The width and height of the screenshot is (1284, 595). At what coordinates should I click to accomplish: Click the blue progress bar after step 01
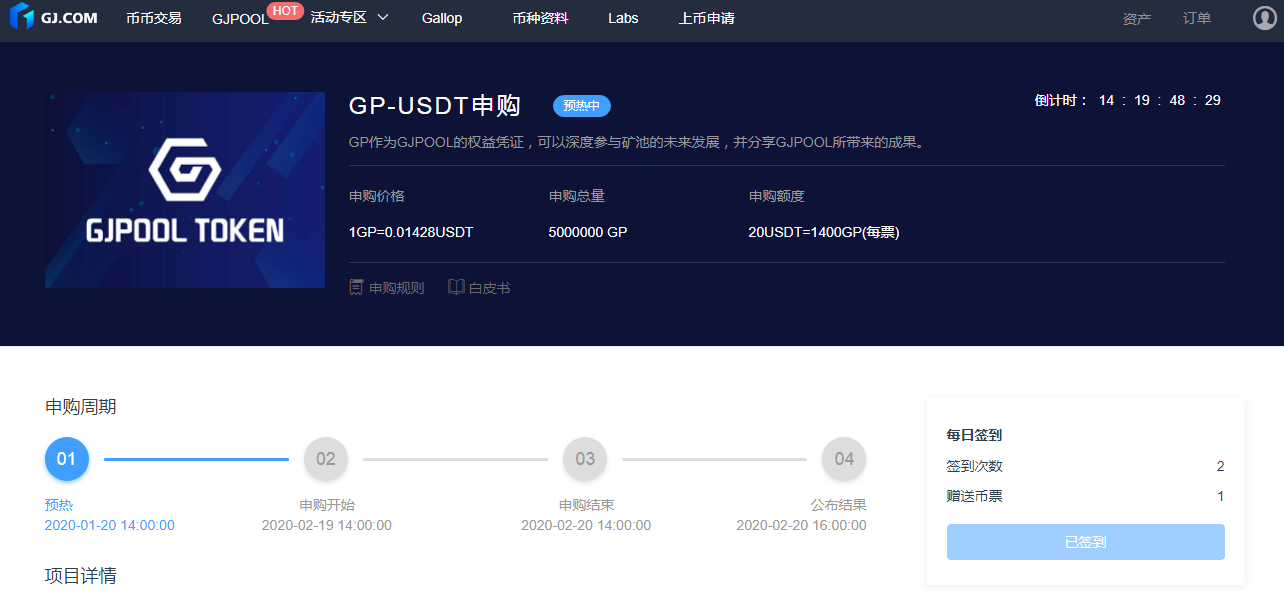click(x=196, y=459)
